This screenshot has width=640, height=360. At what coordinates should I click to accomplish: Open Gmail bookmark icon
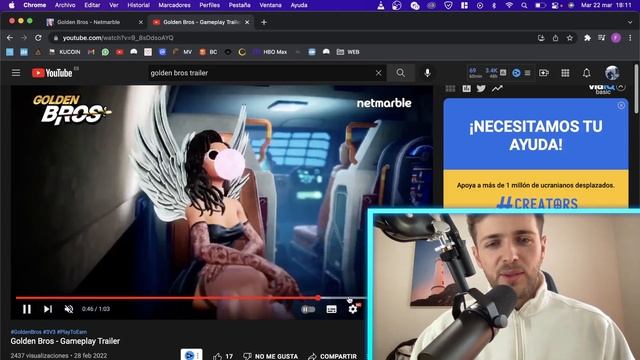point(91,52)
